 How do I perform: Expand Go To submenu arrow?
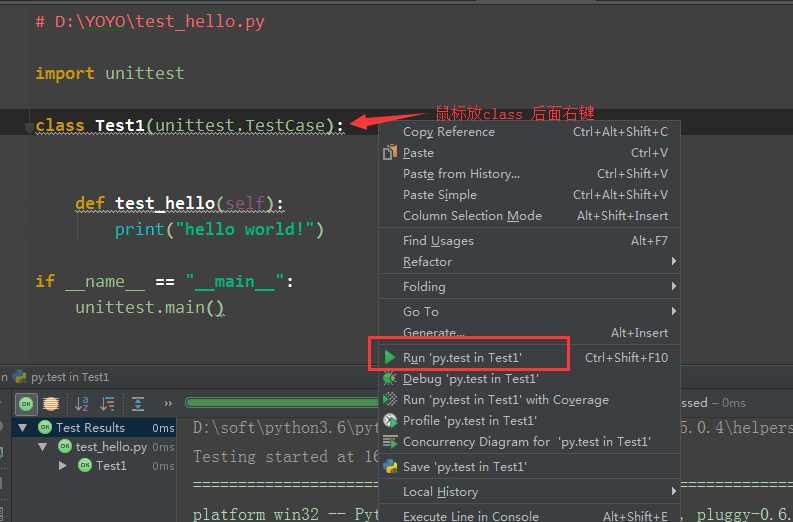tap(674, 311)
